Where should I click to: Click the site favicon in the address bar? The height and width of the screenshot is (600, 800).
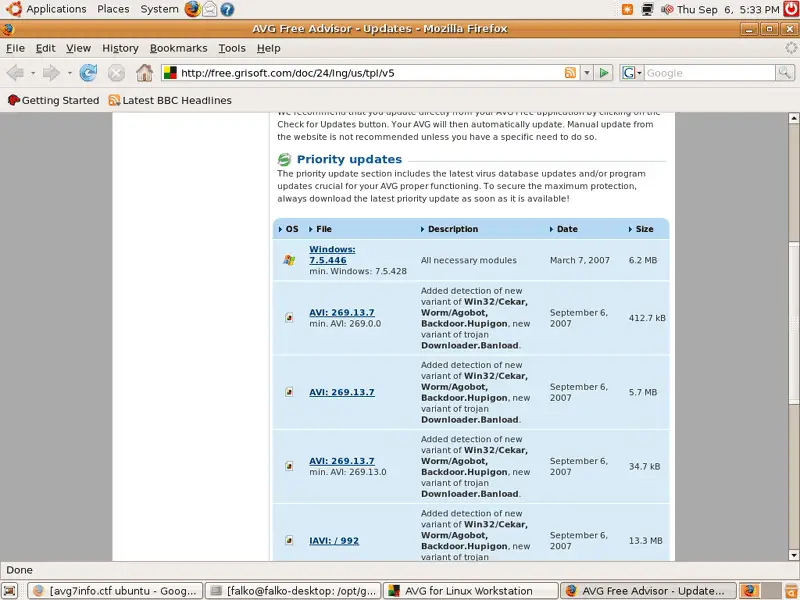tap(170, 73)
